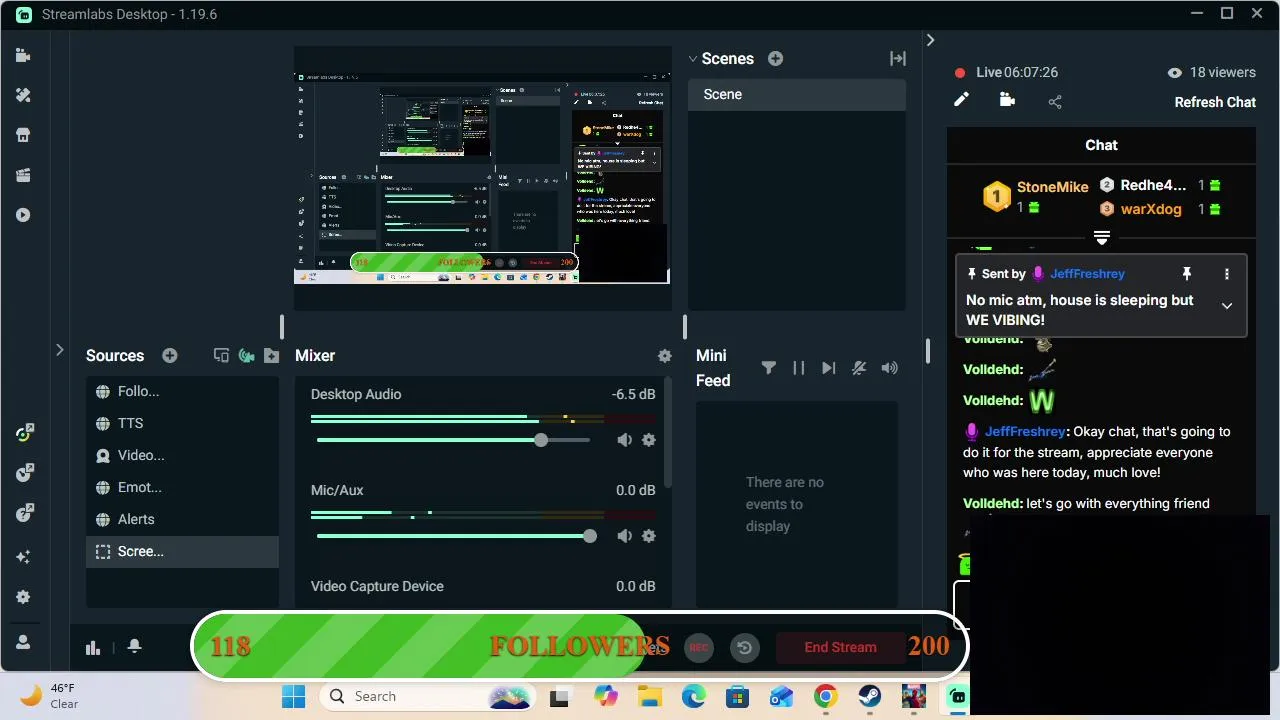The height and width of the screenshot is (720, 1280).
Task: Expand the gift leaderboard handle
Action: pyautogui.click(x=1101, y=238)
